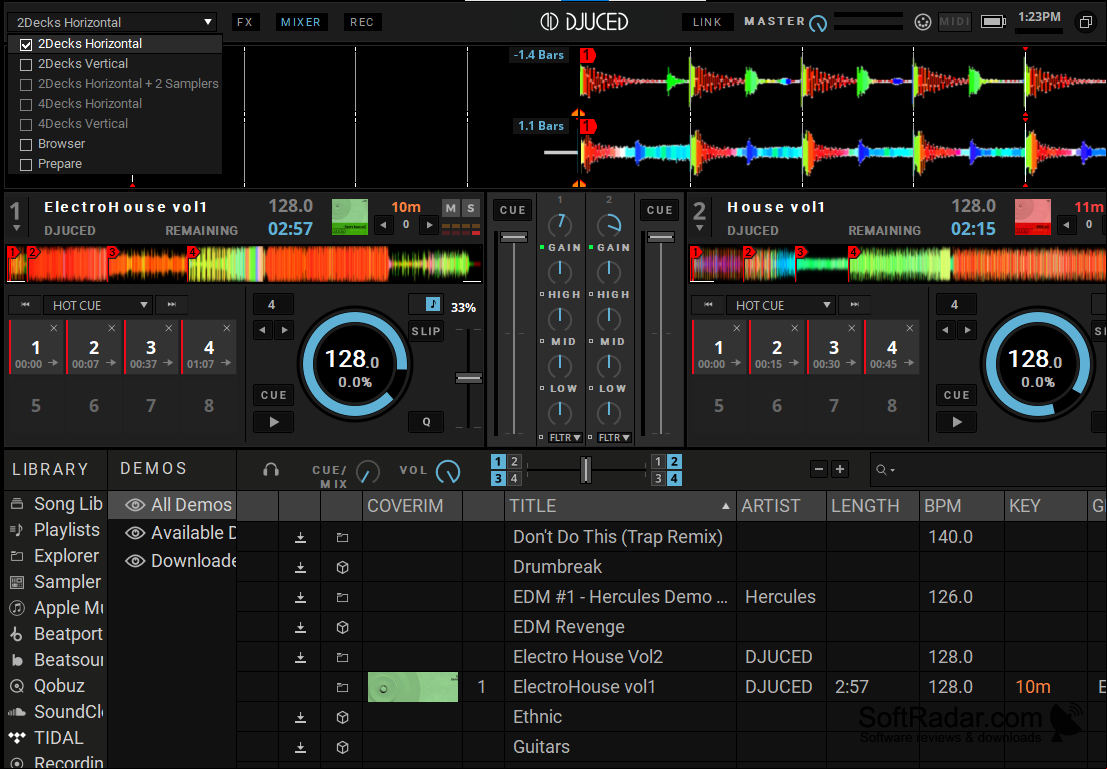Open Beatsource in the library sidebar
Screen dimensions: 1107x769
[x=56, y=660]
